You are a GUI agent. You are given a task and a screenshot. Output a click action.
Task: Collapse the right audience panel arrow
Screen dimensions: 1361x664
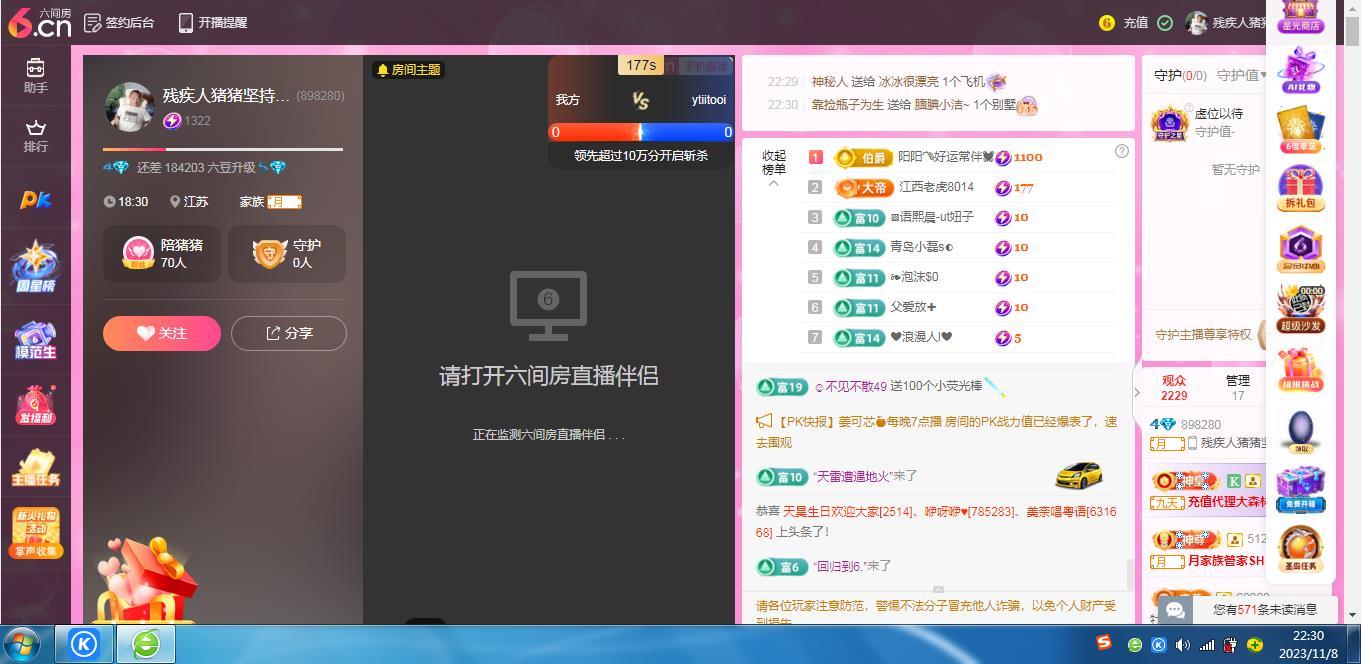click(1137, 392)
